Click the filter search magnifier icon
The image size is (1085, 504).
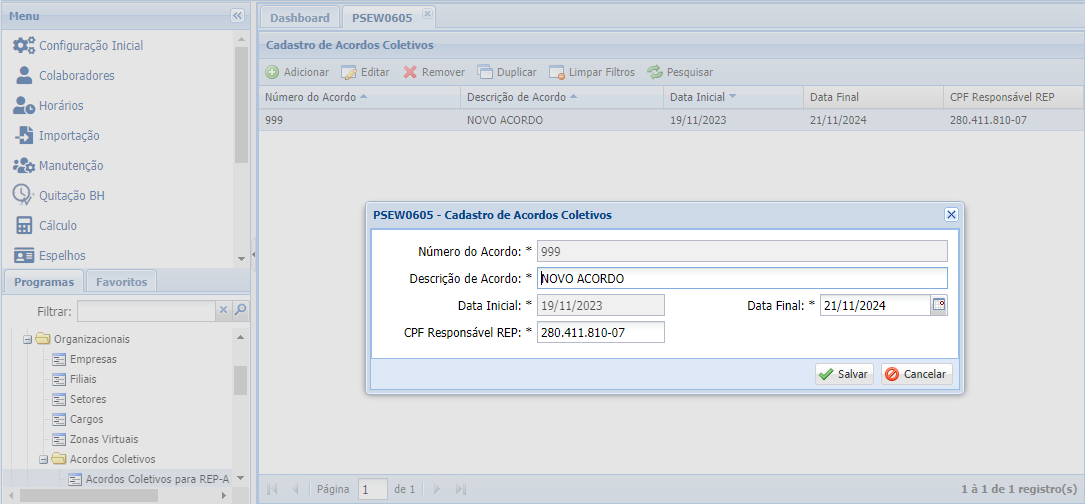click(x=240, y=311)
